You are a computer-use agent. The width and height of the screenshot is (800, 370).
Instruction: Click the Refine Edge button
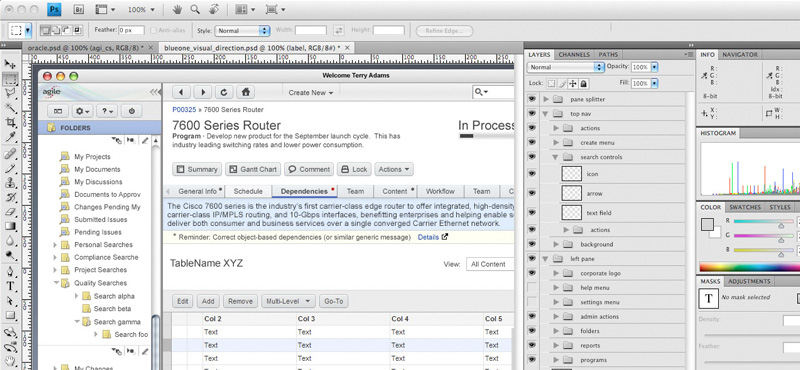coord(444,31)
